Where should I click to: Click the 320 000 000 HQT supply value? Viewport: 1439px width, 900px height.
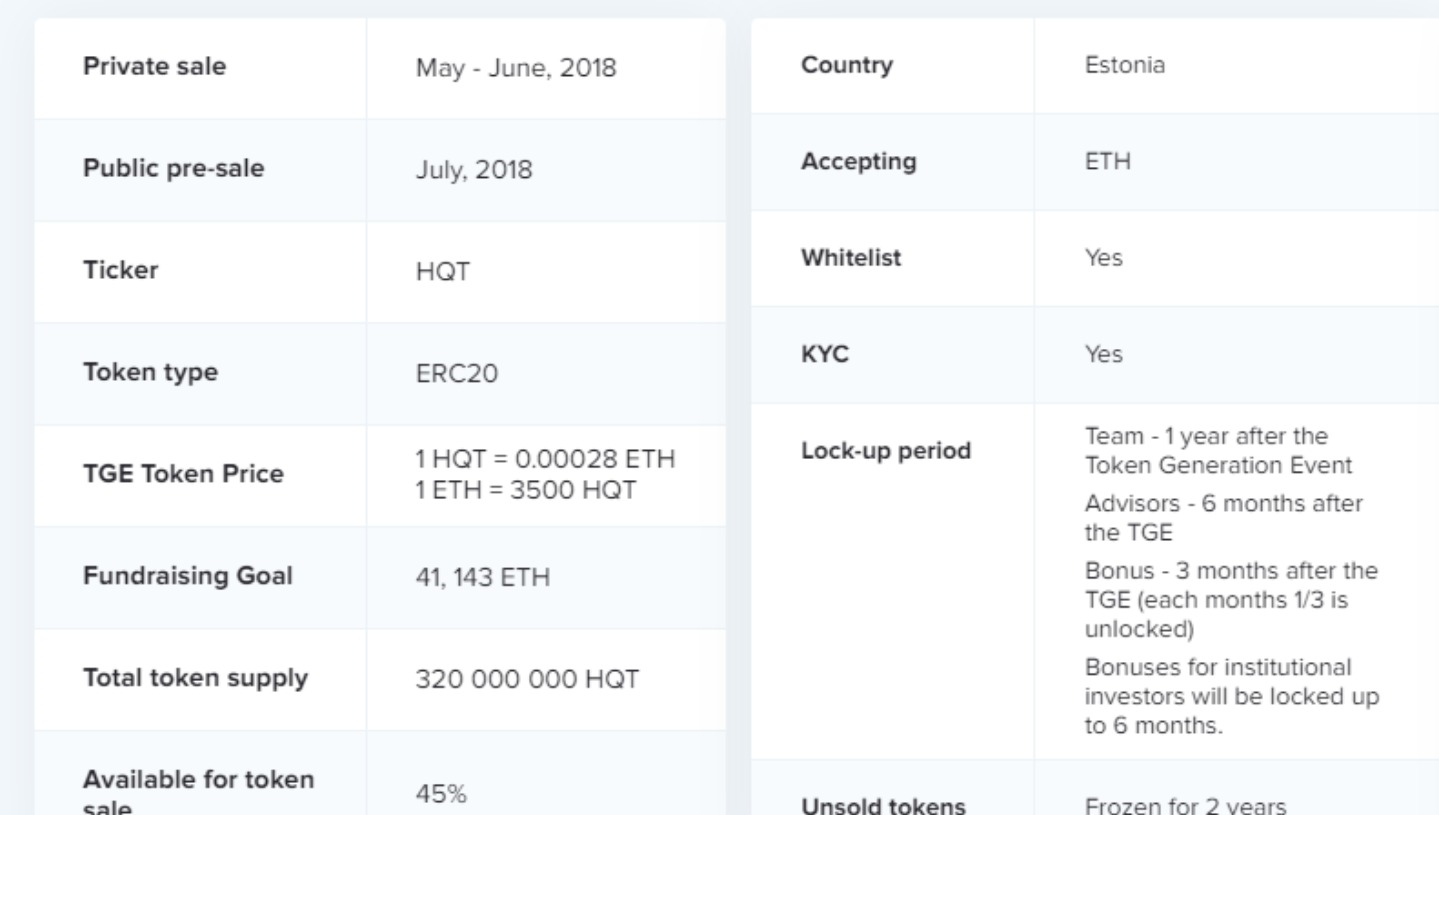click(527, 680)
